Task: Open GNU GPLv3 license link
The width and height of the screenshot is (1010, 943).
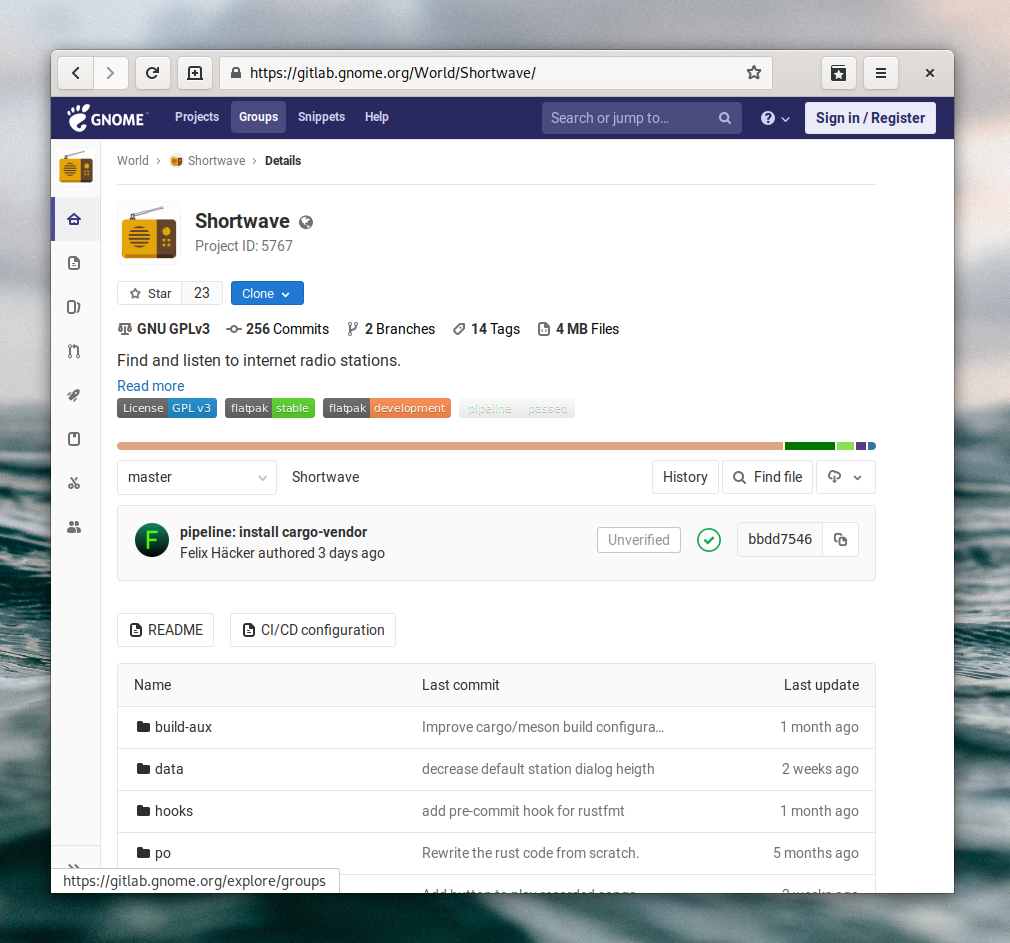Action: click(x=164, y=329)
